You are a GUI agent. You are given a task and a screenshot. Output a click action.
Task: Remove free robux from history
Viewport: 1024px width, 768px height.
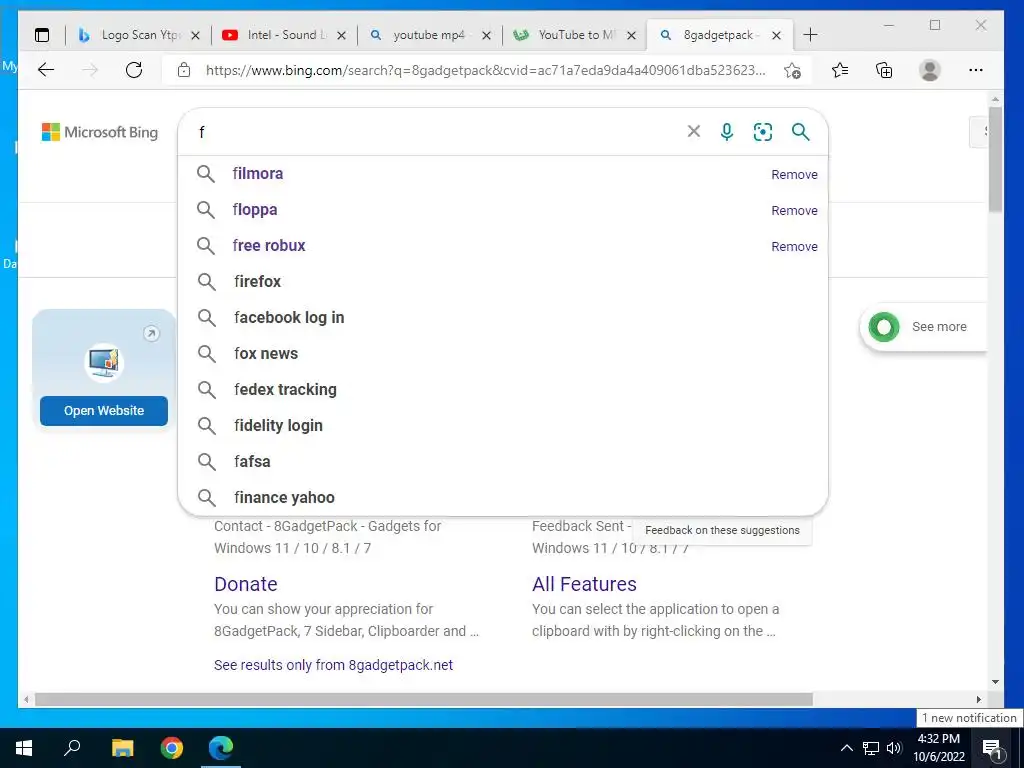click(x=794, y=246)
